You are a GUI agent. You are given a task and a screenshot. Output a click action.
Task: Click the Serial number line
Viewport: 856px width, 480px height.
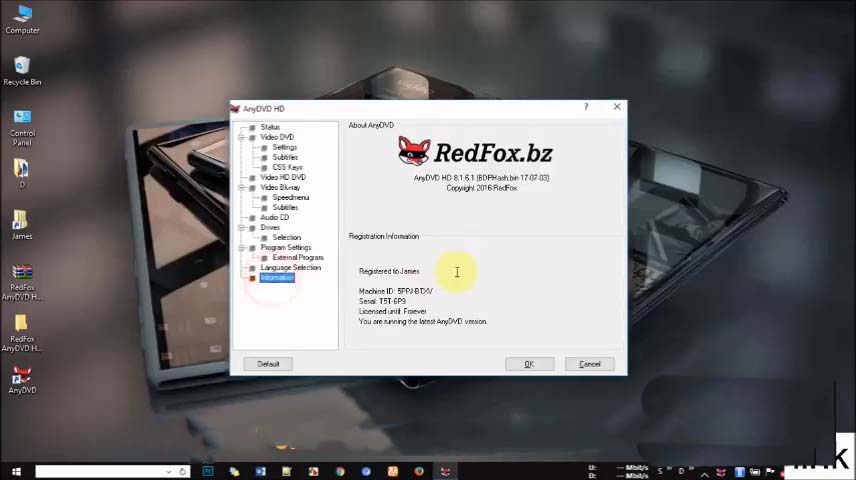(382, 301)
